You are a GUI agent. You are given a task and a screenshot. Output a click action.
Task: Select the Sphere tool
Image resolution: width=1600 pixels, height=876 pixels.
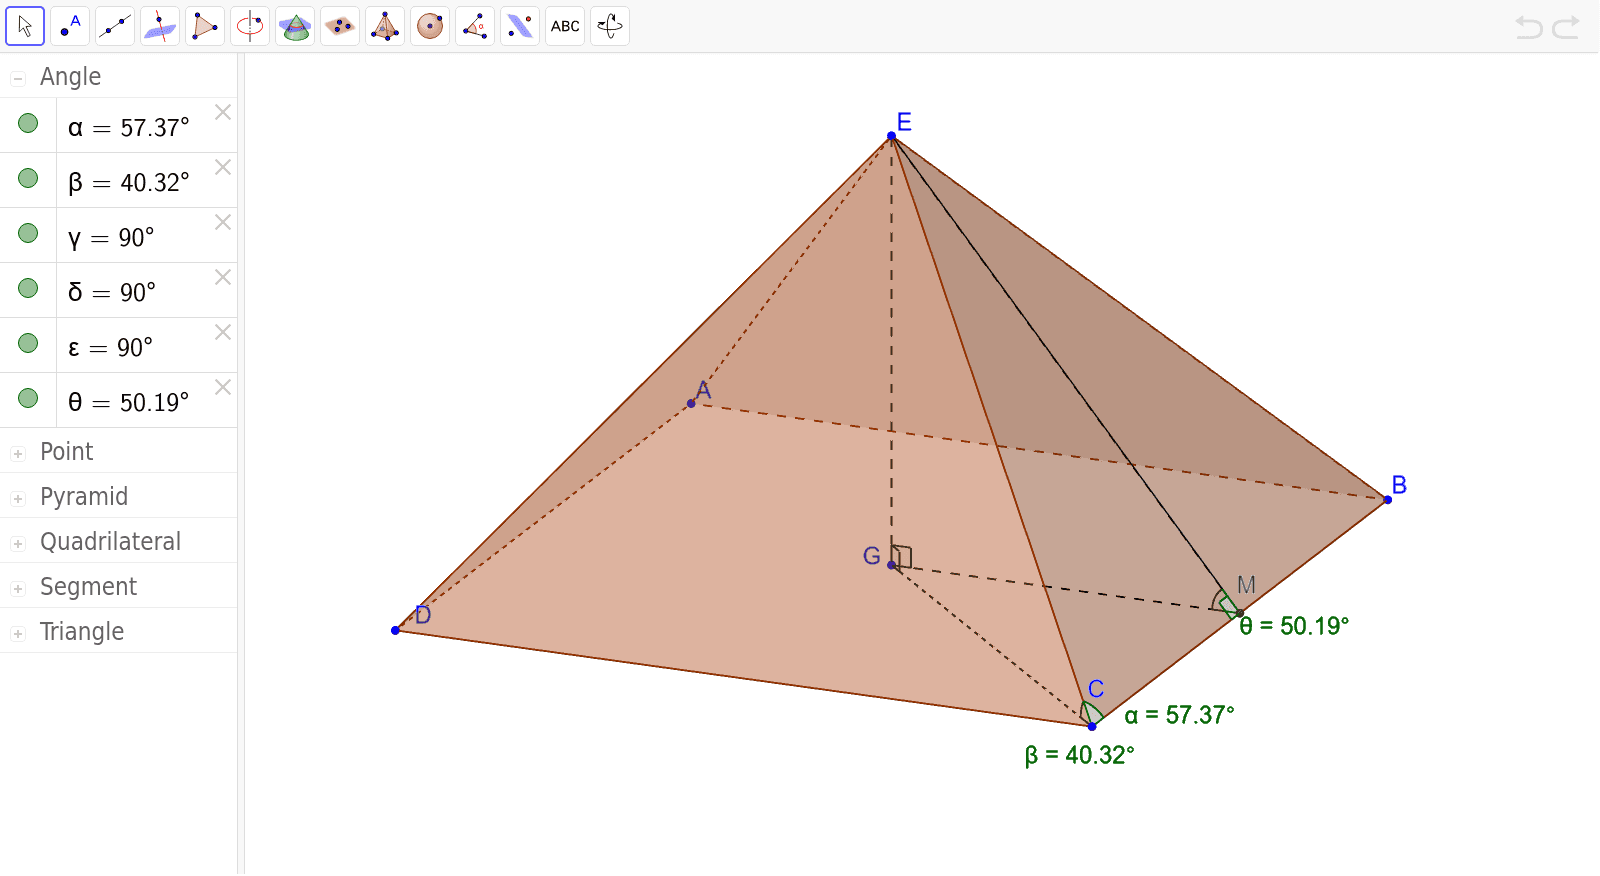[430, 26]
